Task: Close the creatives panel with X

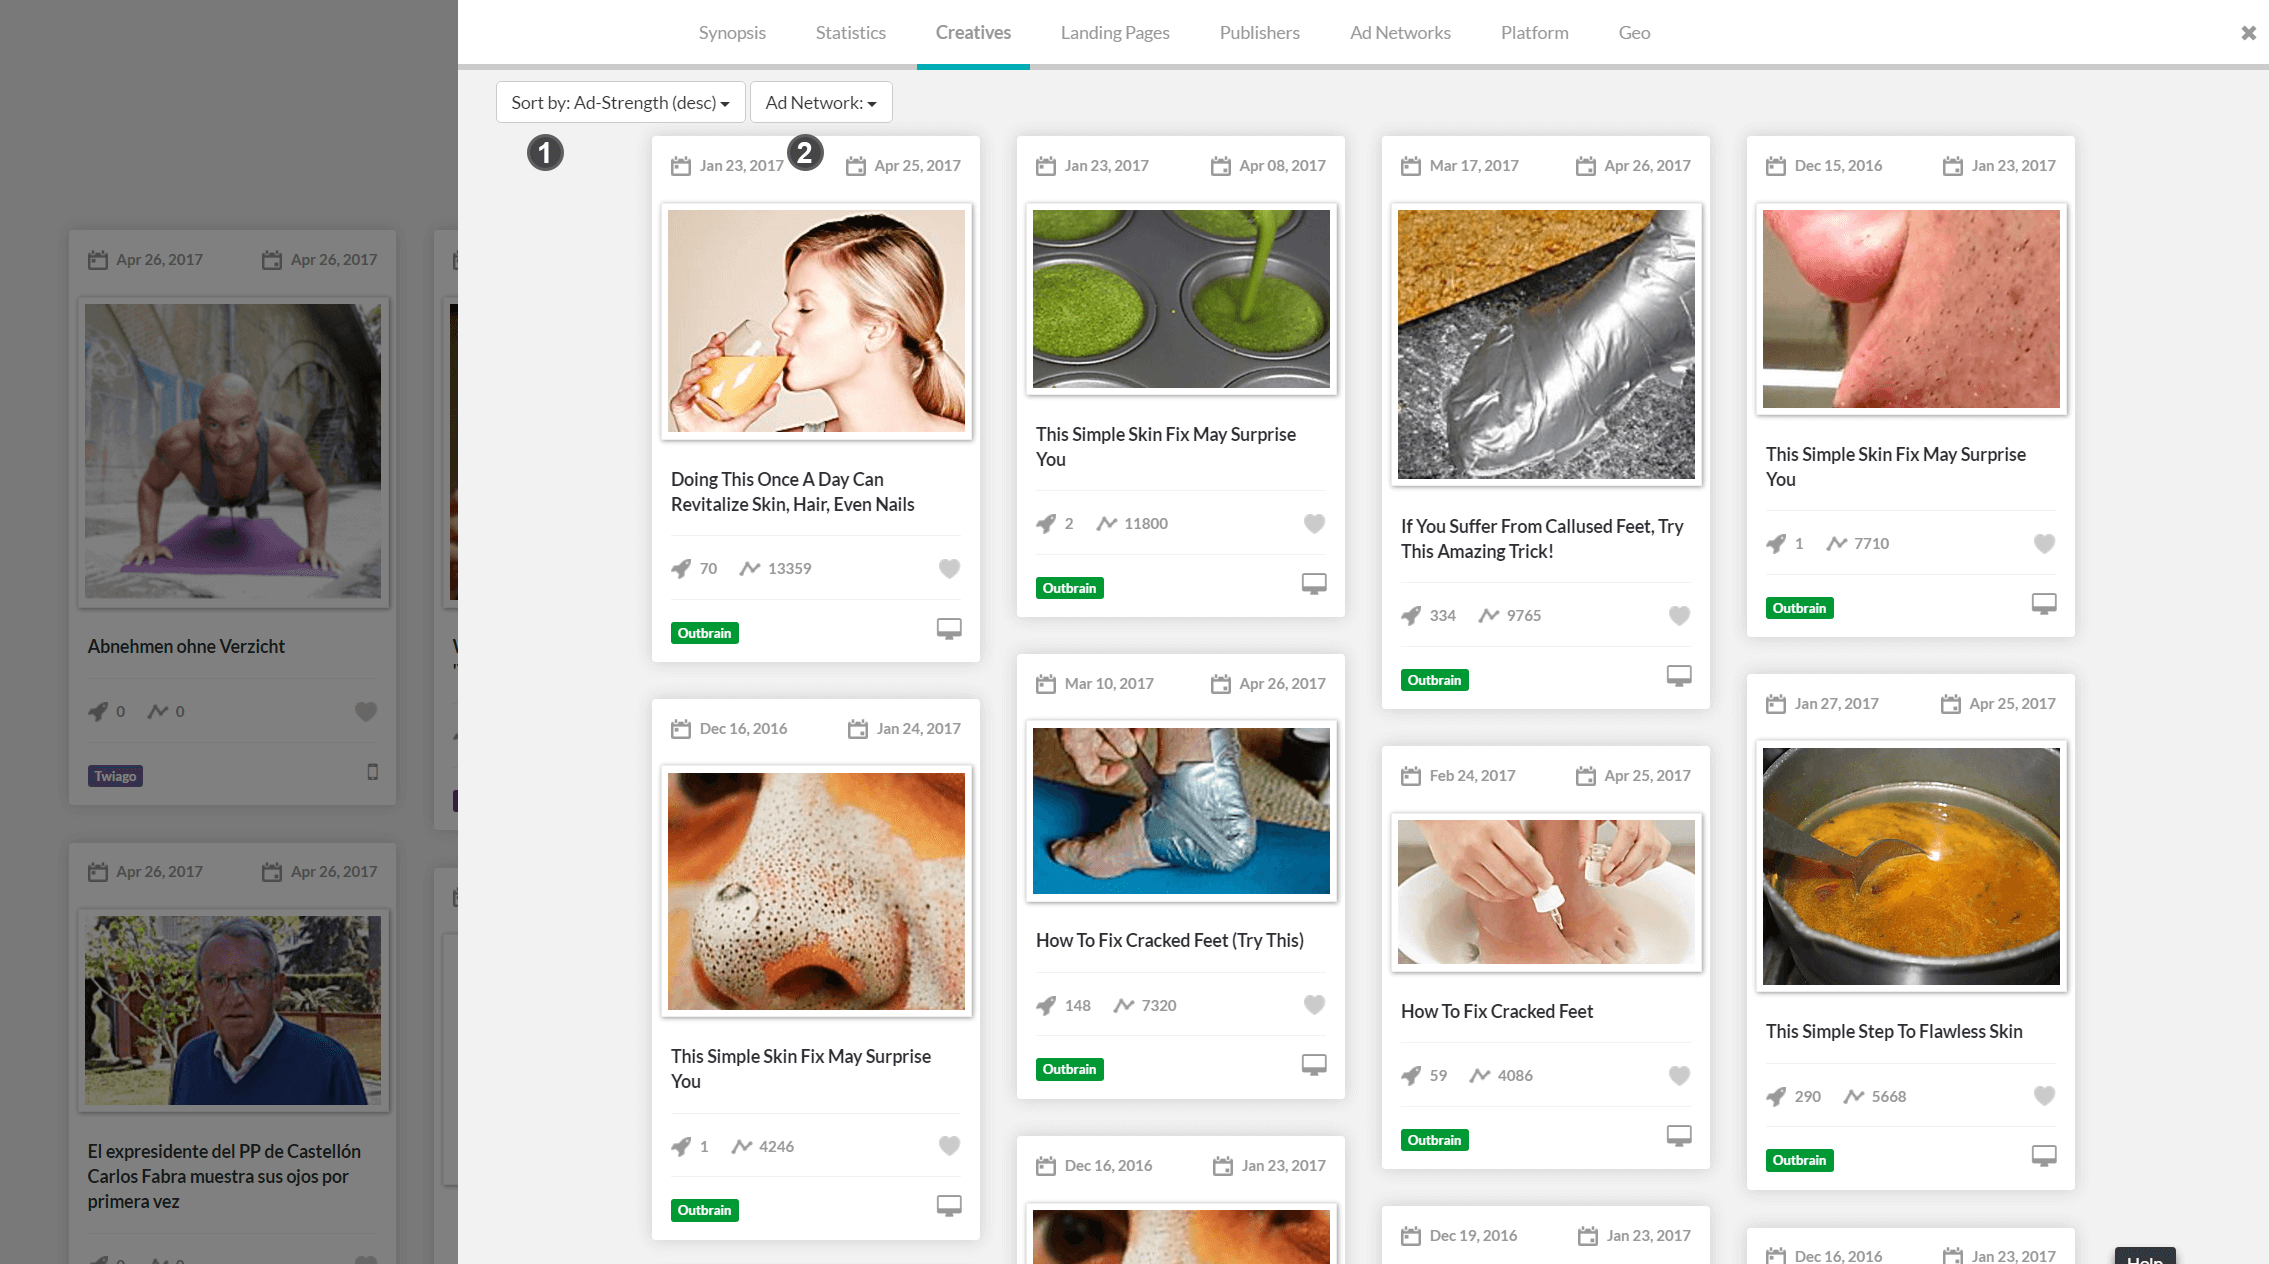Action: (2248, 33)
